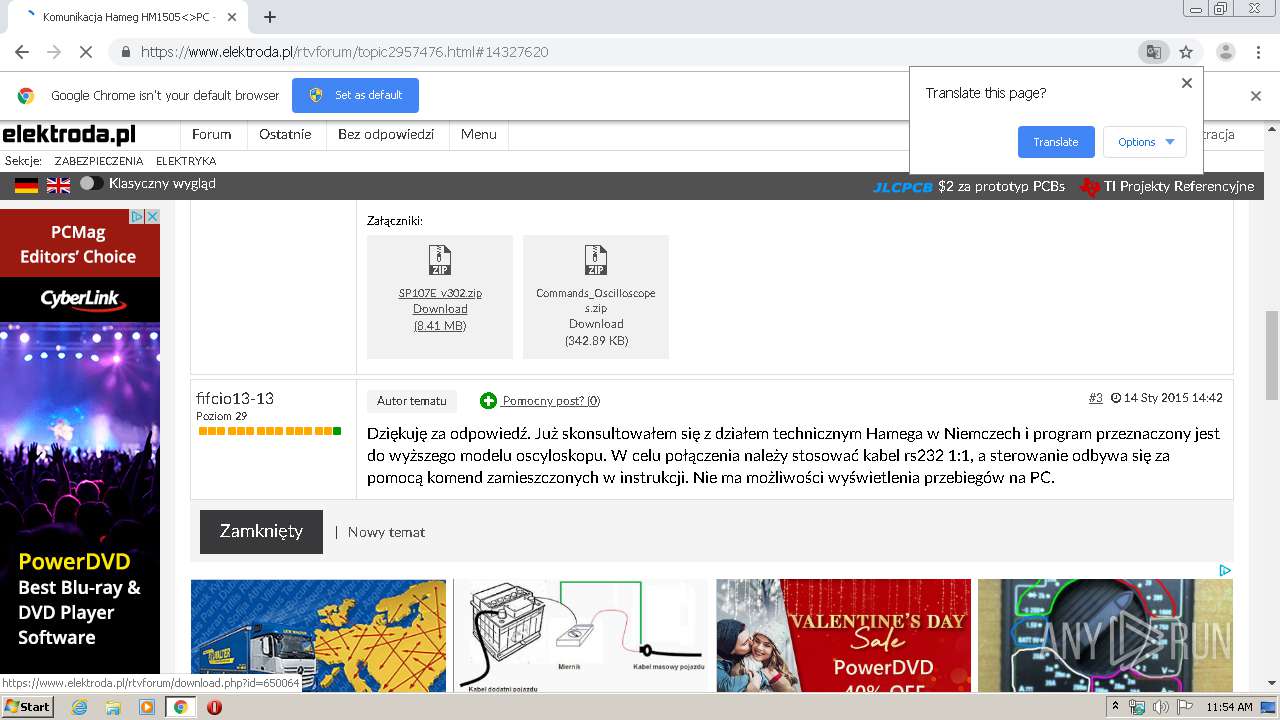1280x720 pixels.
Task: Open the AdChoices icon on left ad
Action: coord(138,216)
